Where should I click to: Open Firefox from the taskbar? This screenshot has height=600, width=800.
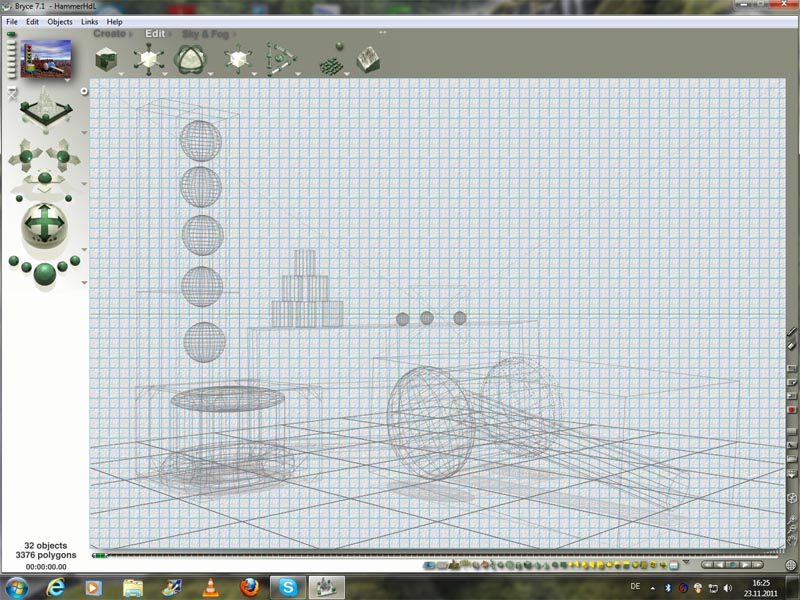point(249,588)
